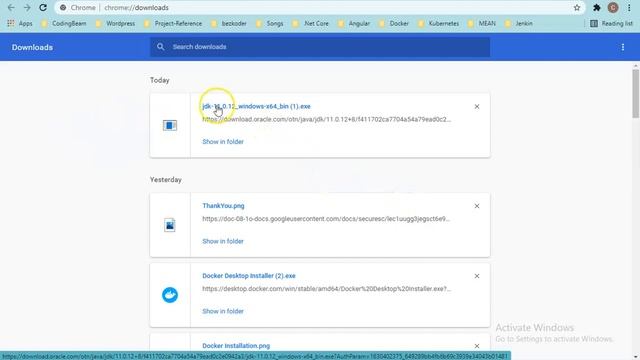Click the Yesterday section heading
The width and height of the screenshot is (640, 360).
click(x=166, y=180)
